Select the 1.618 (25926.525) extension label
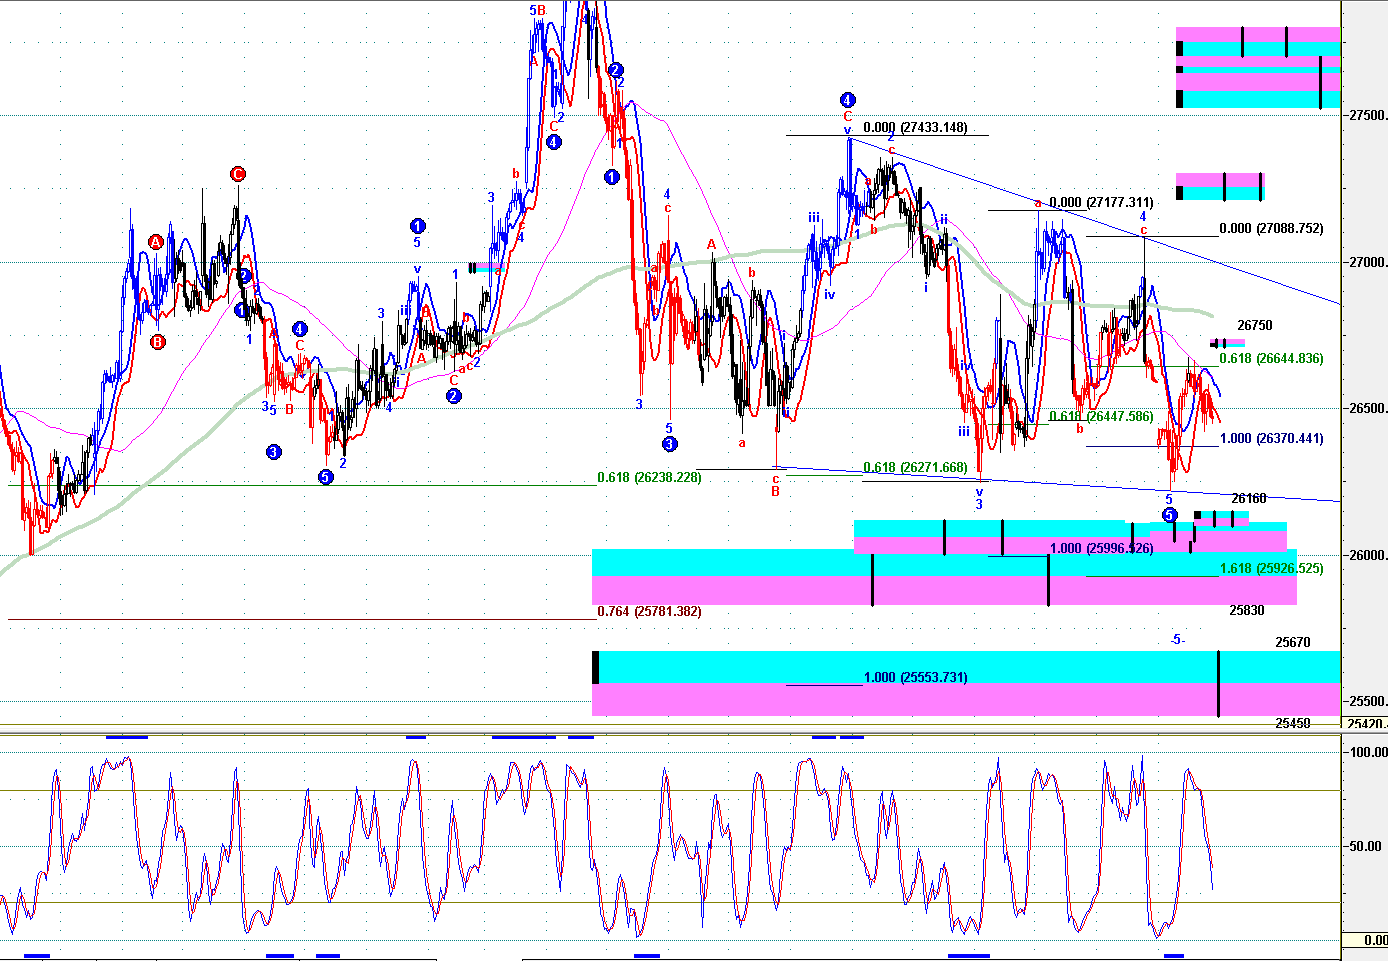 point(1271,568)
